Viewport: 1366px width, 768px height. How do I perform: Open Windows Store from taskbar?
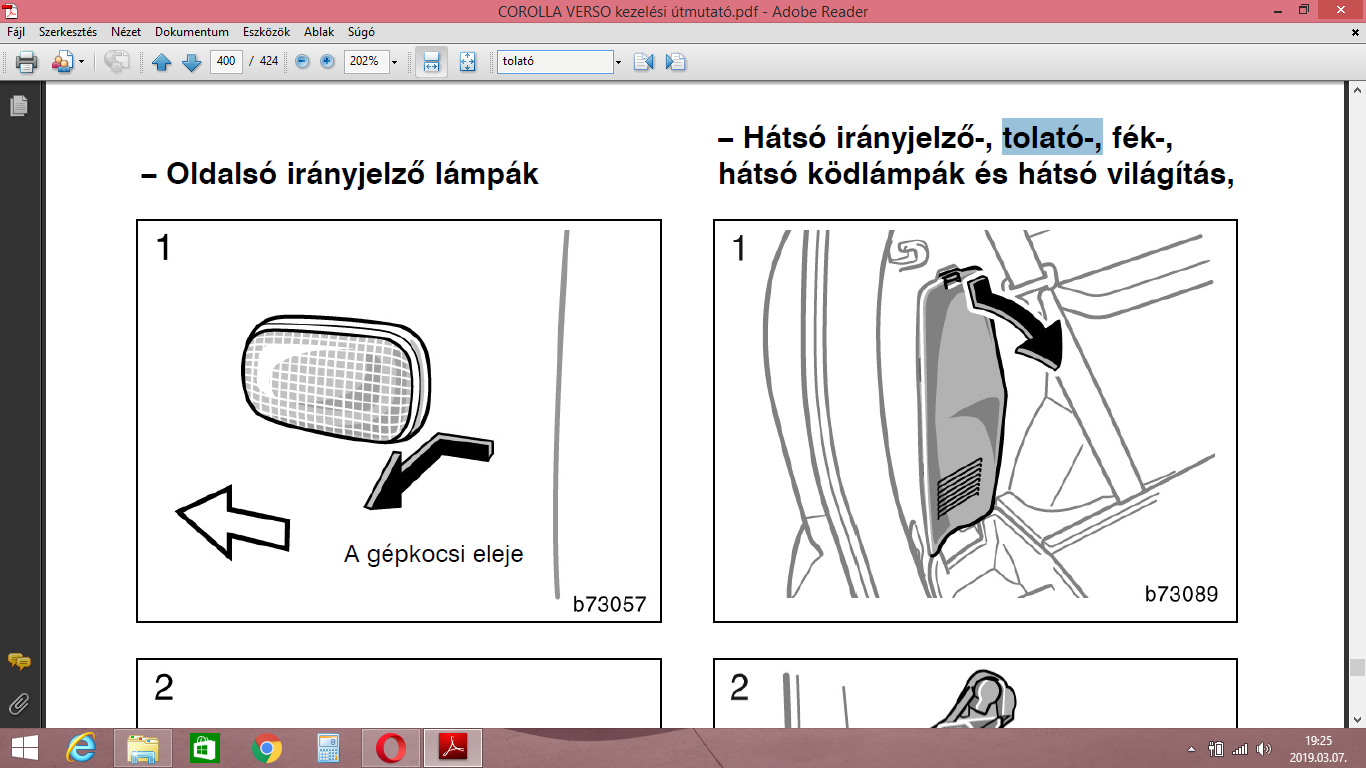[x=205, y=747]
